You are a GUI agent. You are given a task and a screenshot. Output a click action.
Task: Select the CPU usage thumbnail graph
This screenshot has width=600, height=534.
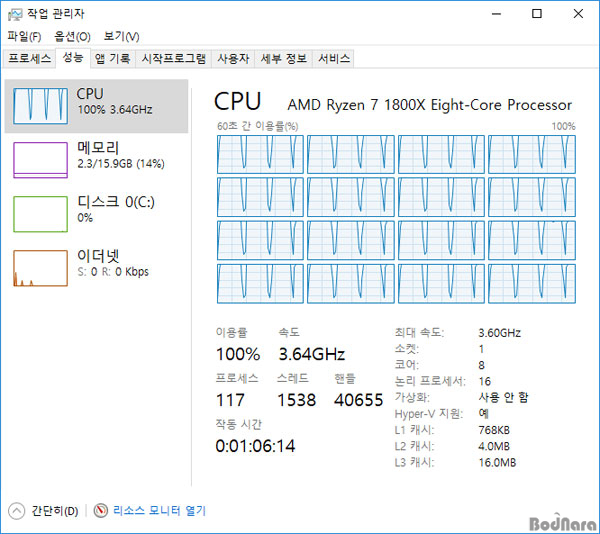click(39, 102)
